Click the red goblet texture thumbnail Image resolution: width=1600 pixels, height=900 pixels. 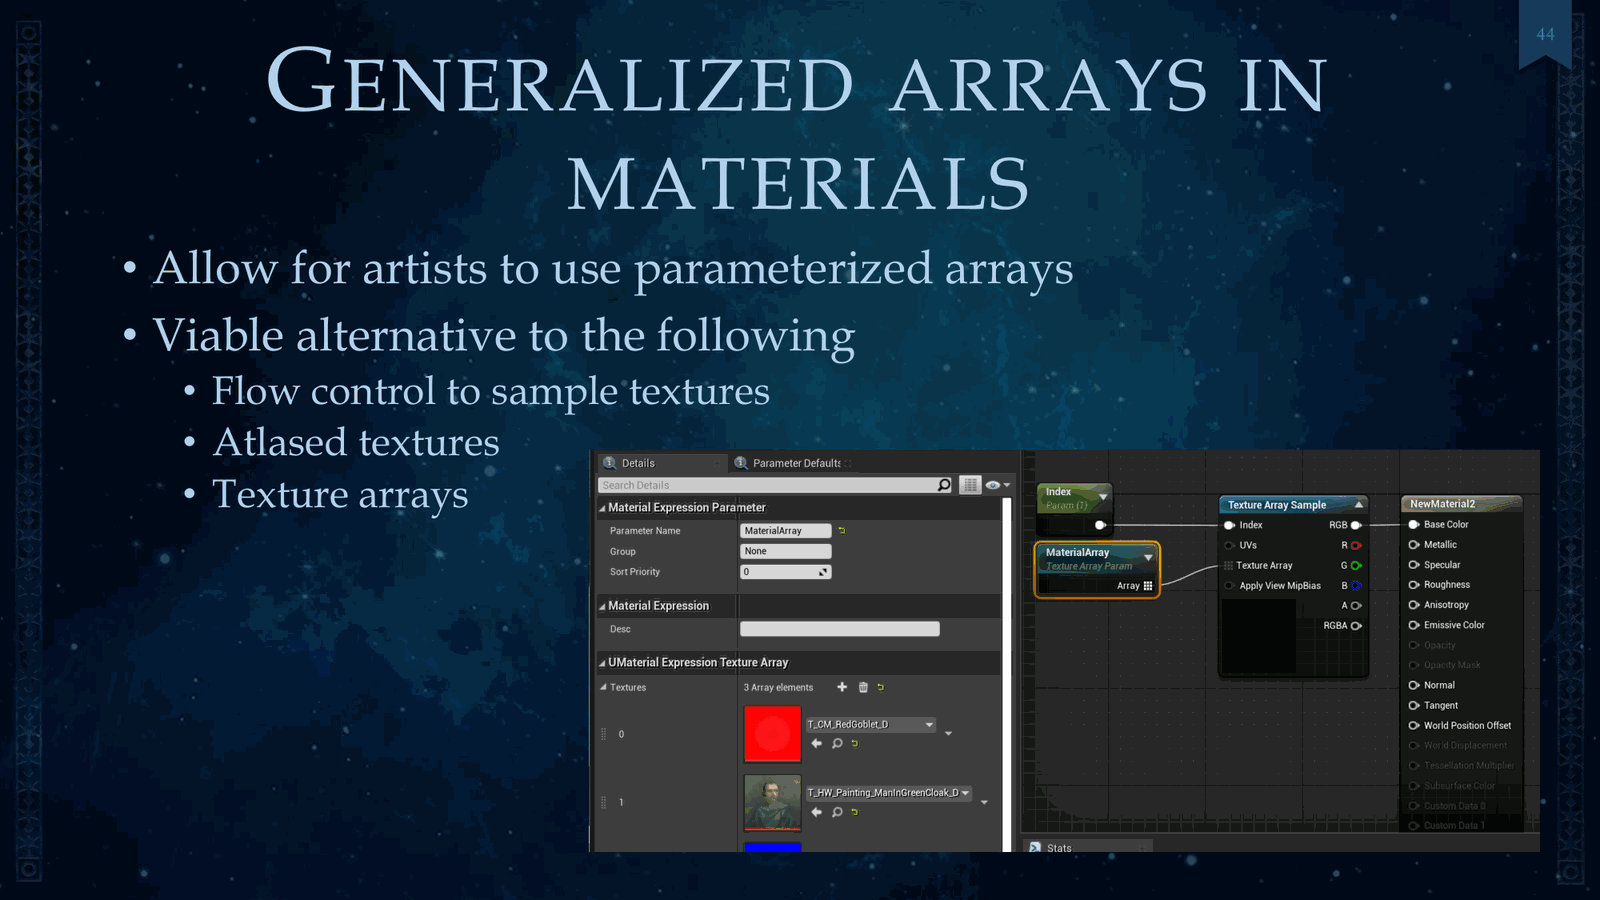(x=773, y=734)
